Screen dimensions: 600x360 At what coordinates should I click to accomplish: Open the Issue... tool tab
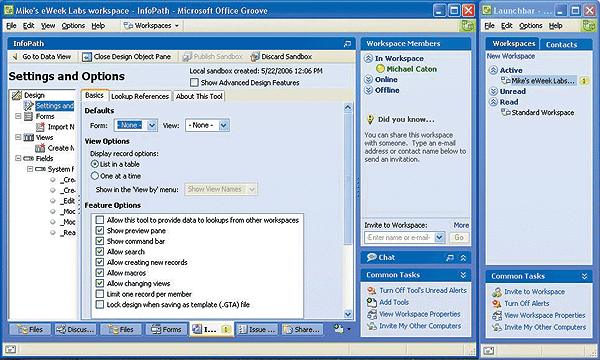[258, 329]
